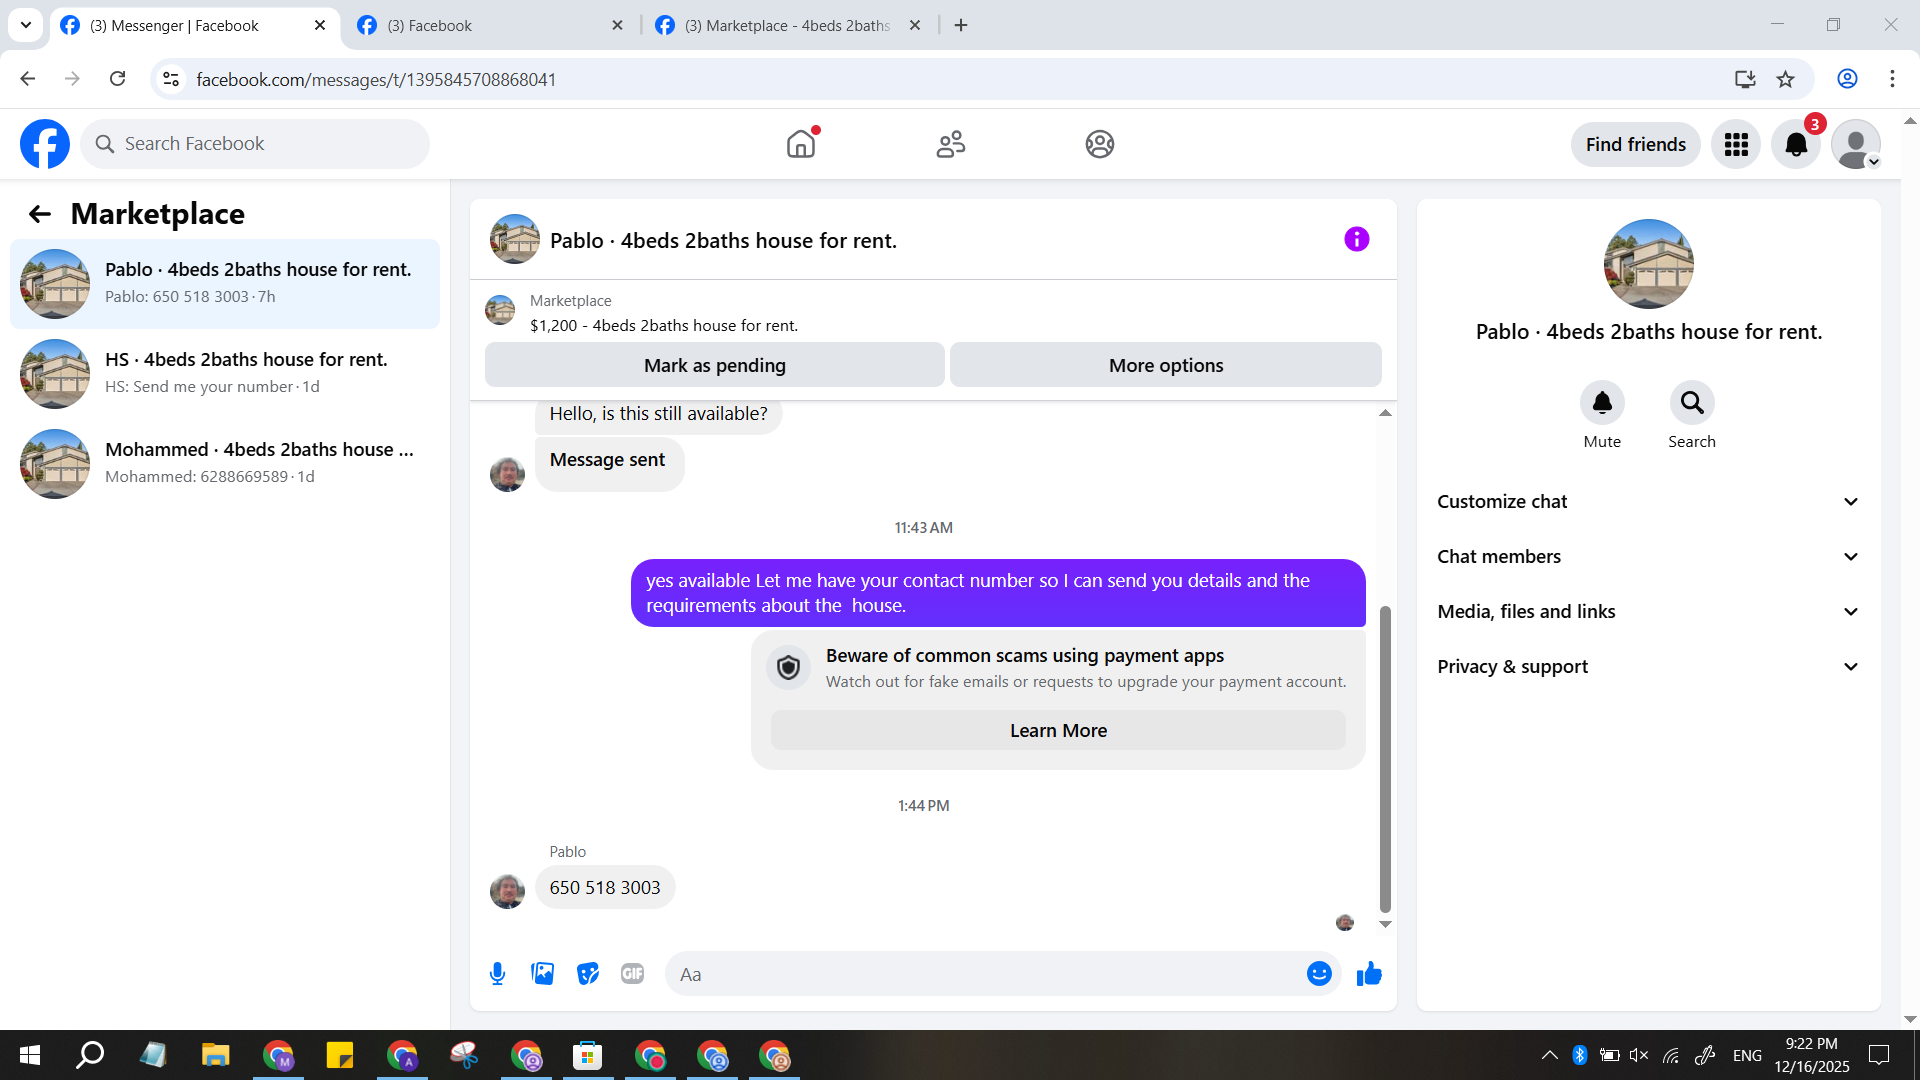The width and height of the screenshot is (1920, 1080).
Task: Switch to Messenger | Facebook tab
Action: (195, 26)
